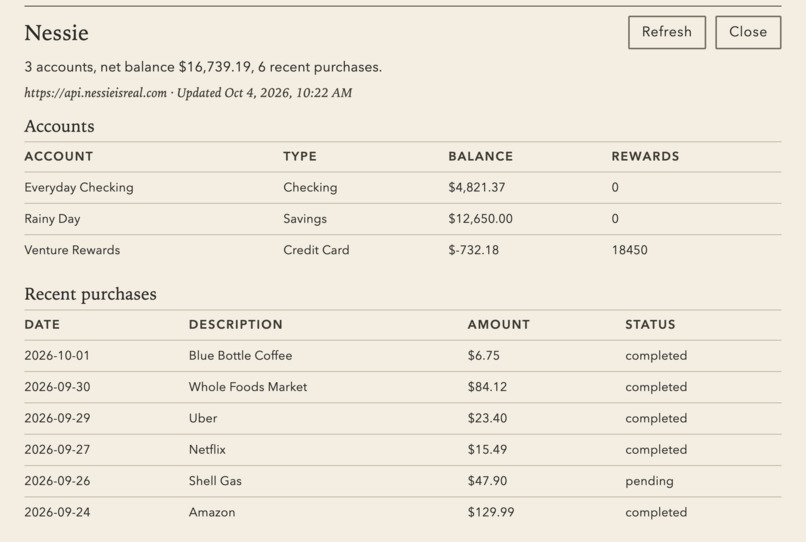Viewport: 806px width, 542px height.
Task: Select the Accounts section heading
Action: pos(59,126)
